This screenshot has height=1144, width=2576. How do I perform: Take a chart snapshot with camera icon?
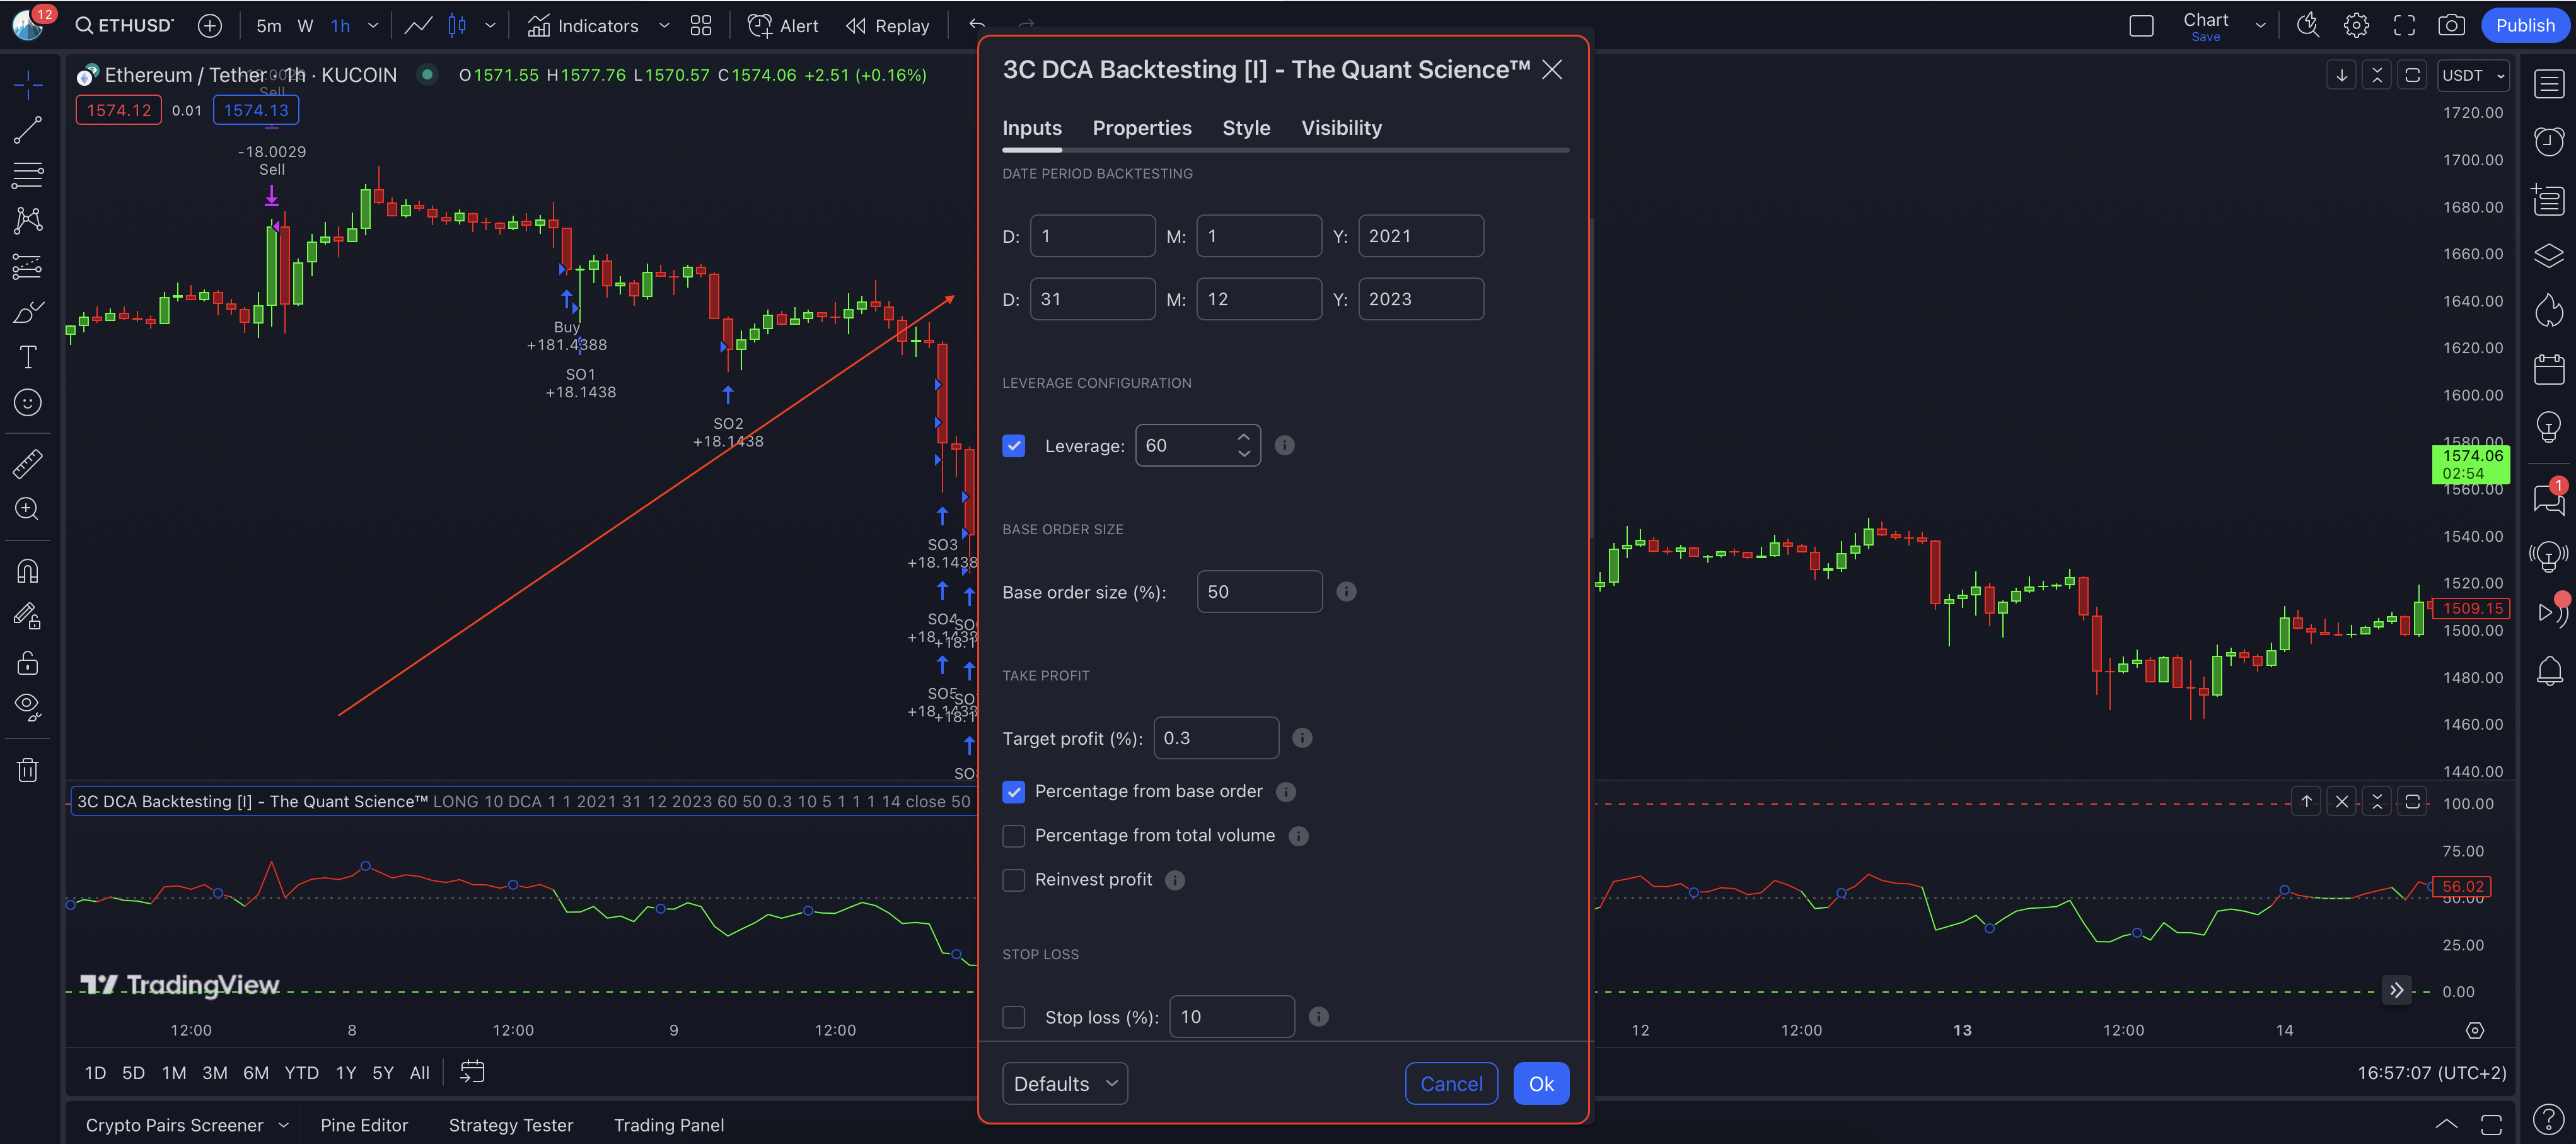click(x=2451, y=26)
